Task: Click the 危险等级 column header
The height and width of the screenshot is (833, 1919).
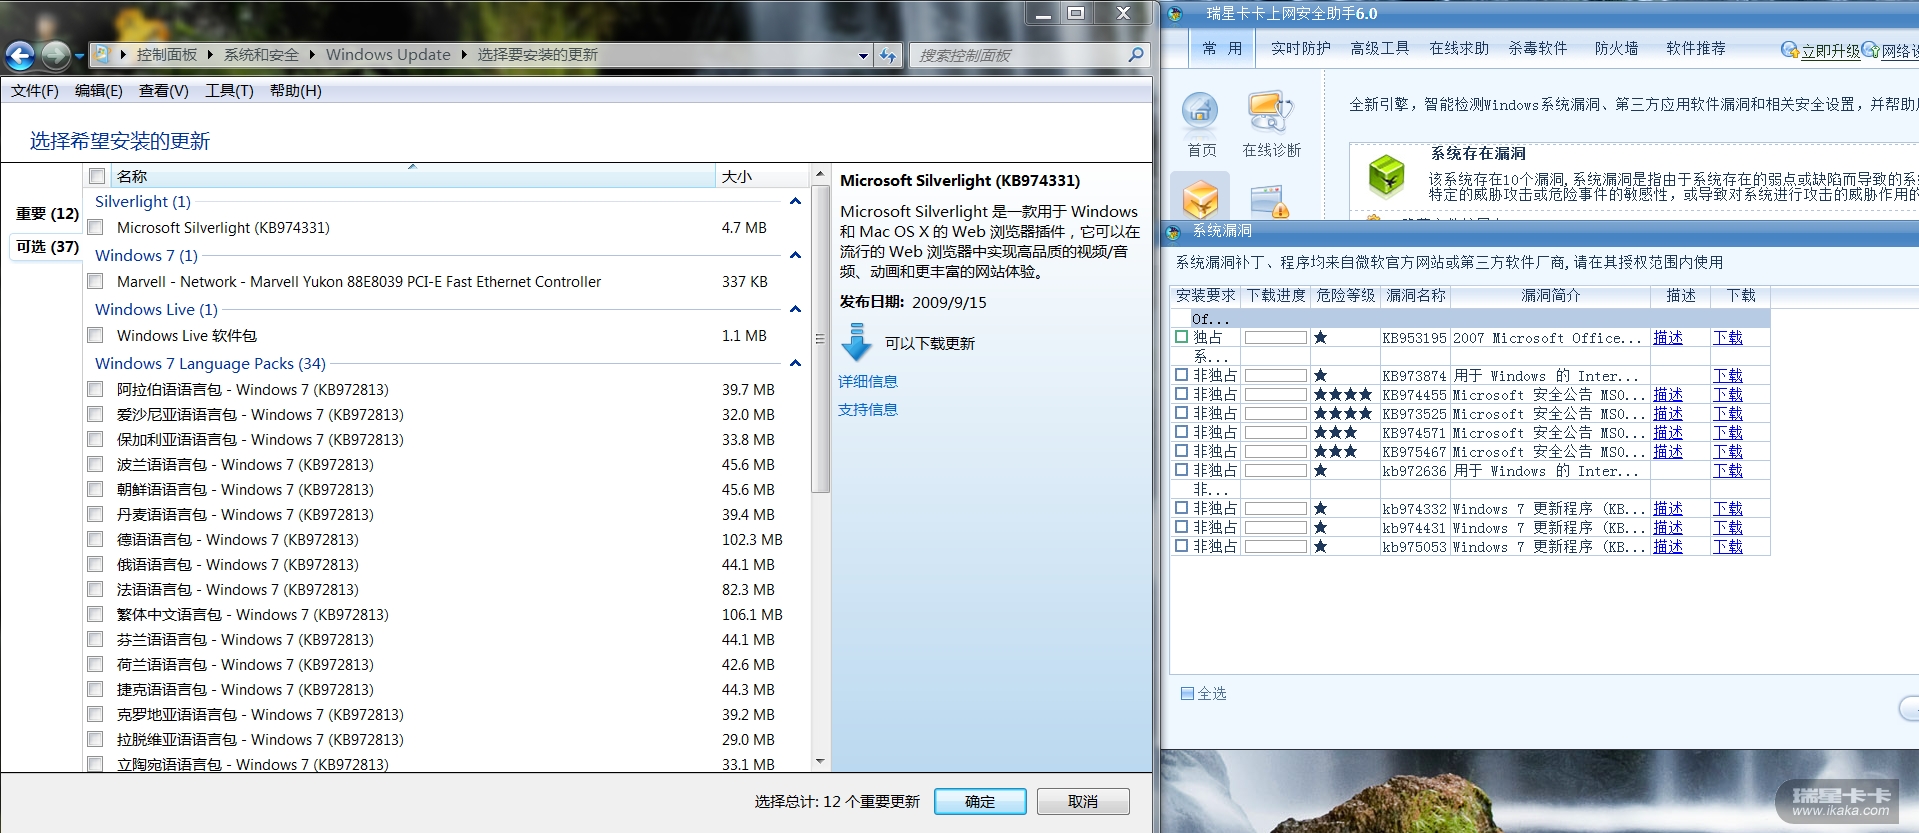Action: coord(1345,296)
